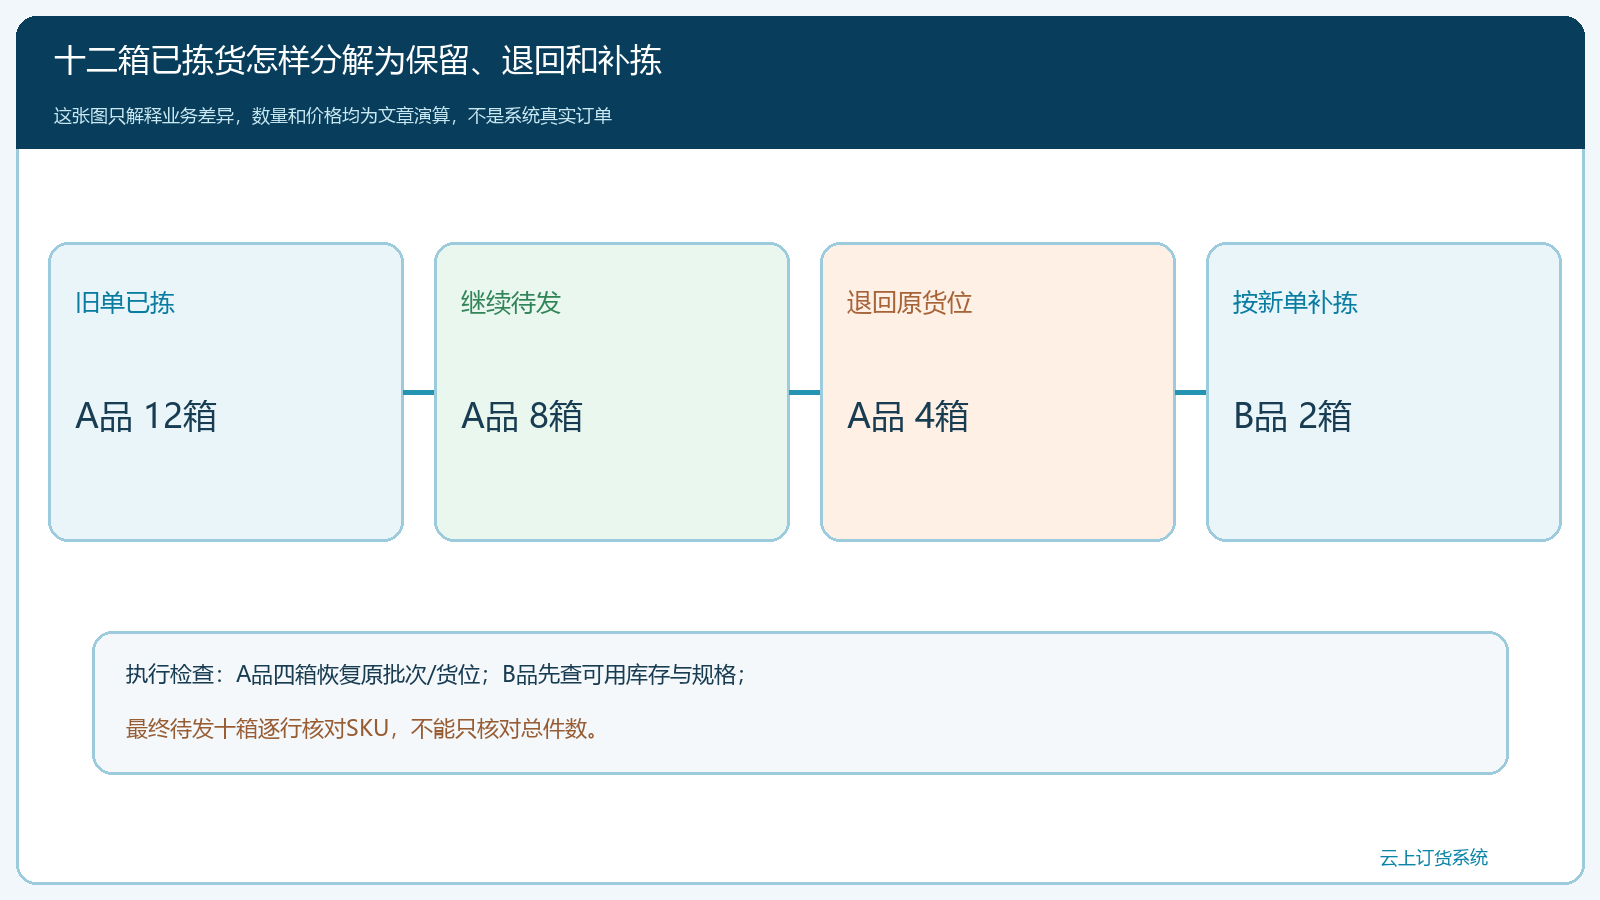Click connector line between 退回原货位 and 按新单补拣

[1191, 392]
